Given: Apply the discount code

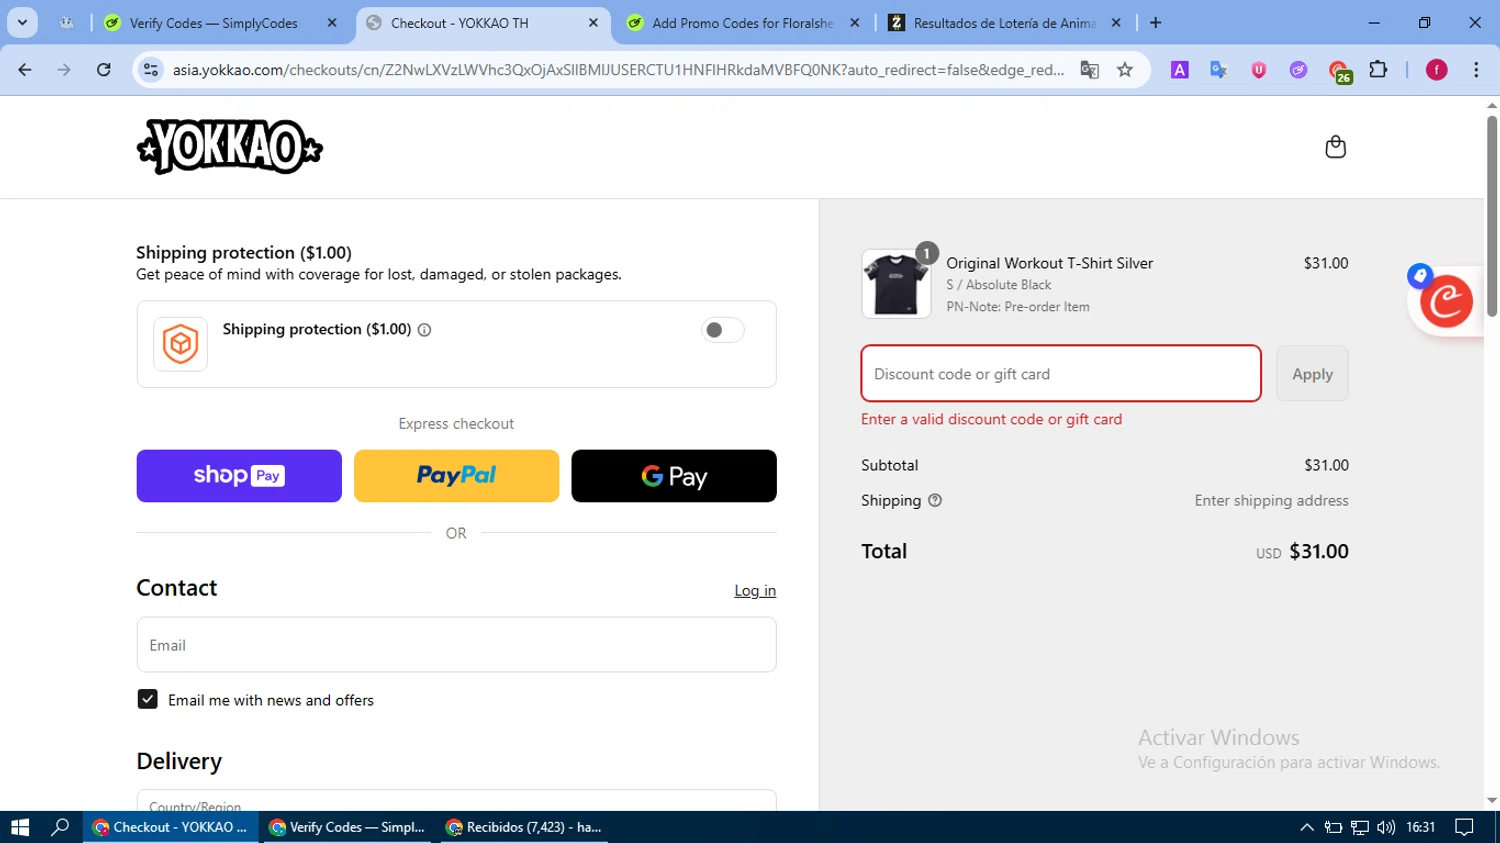Looking at the screenshot, I should [1312, 373].
